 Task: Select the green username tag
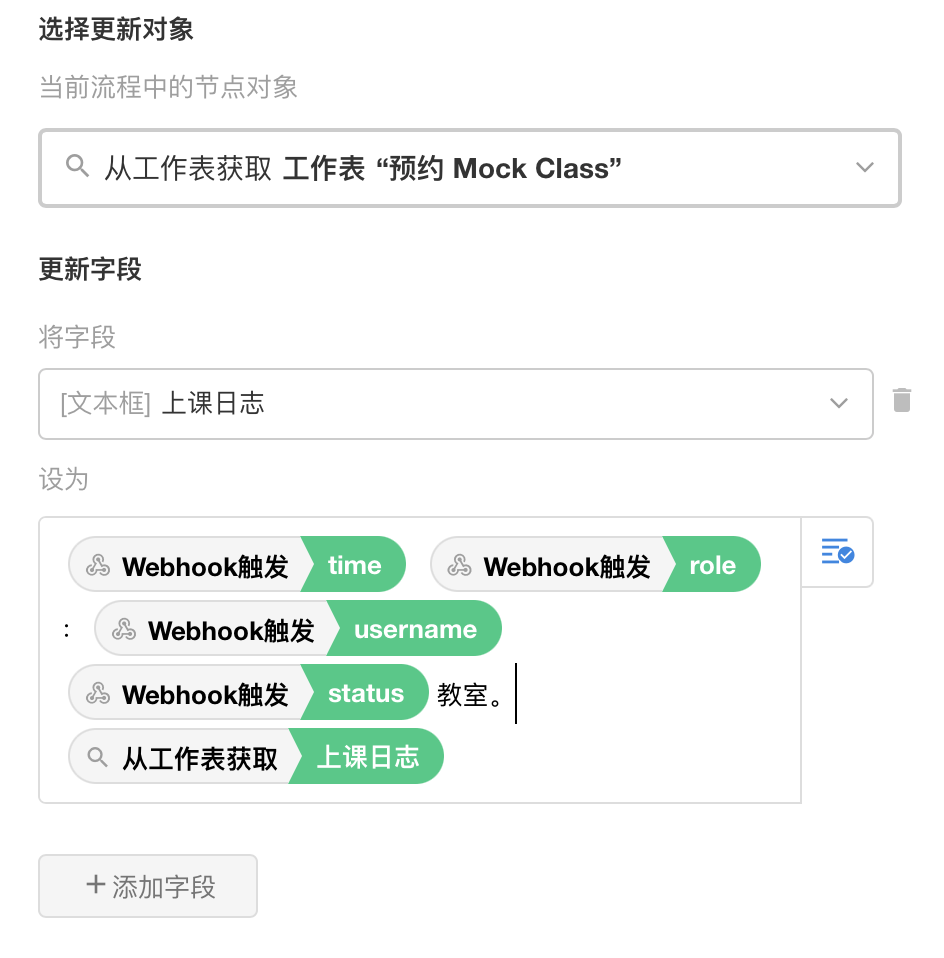point(415,630)
